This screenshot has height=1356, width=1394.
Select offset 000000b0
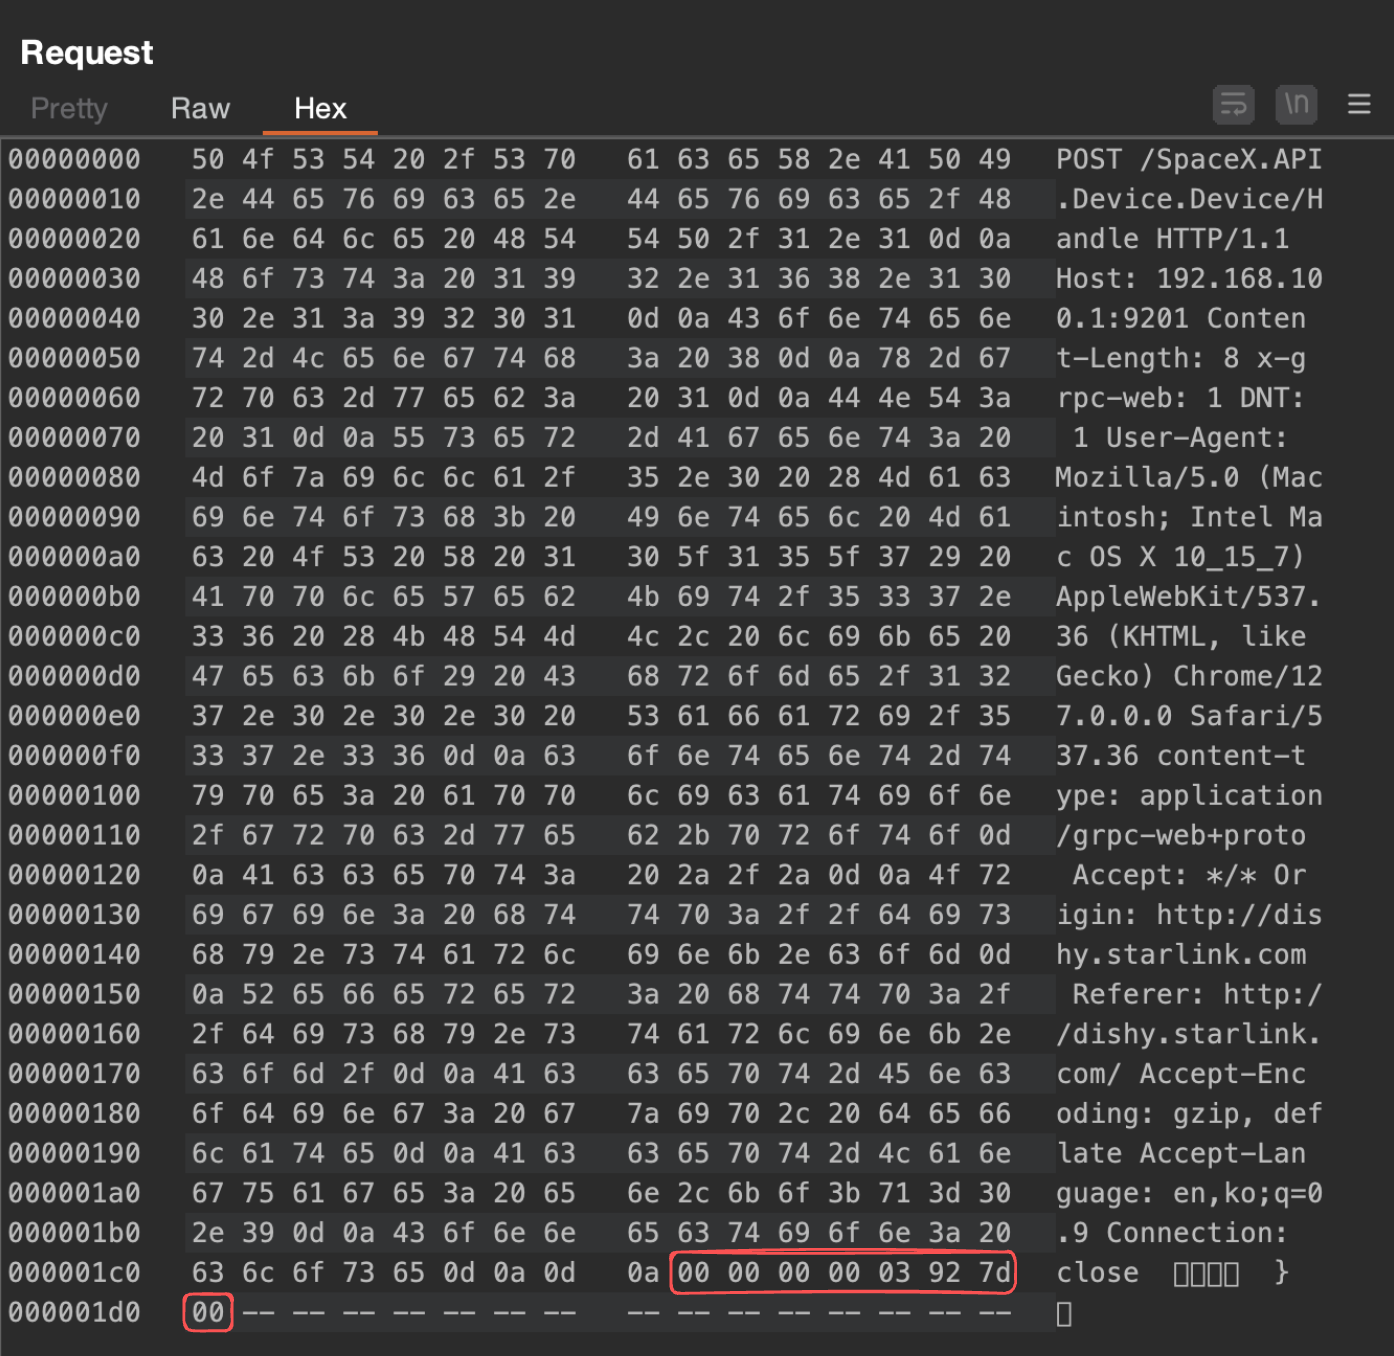click(x=75, y=597)
